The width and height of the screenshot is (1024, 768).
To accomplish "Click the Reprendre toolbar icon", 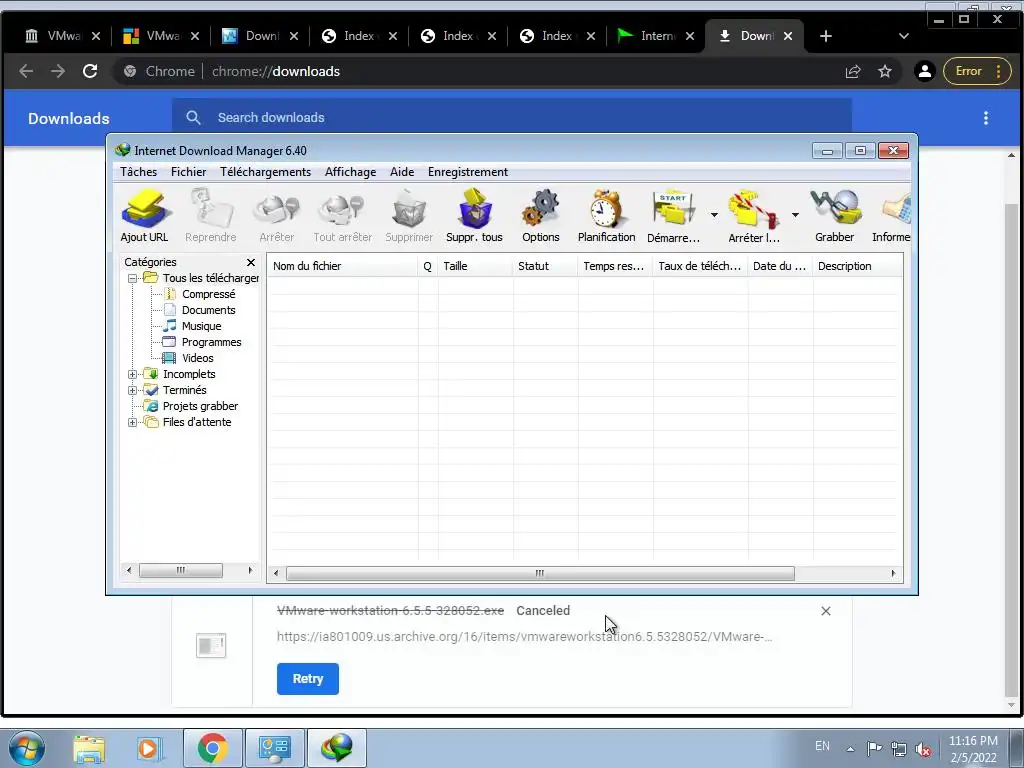I will click(x=210, y=216).
